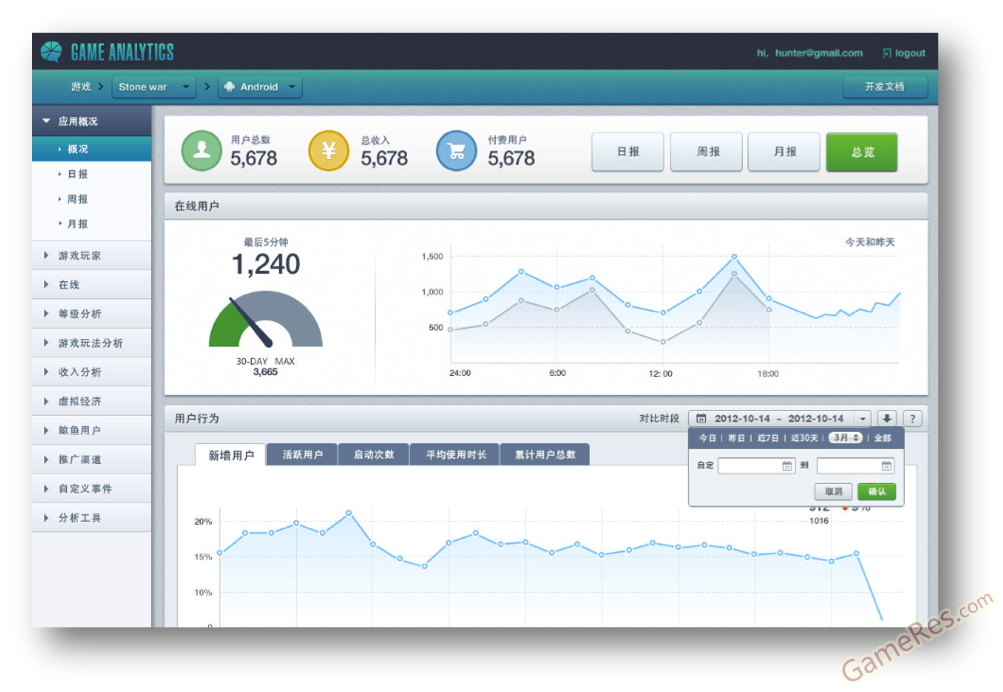
Task: Click the logout link
Action: coord(904,53)
